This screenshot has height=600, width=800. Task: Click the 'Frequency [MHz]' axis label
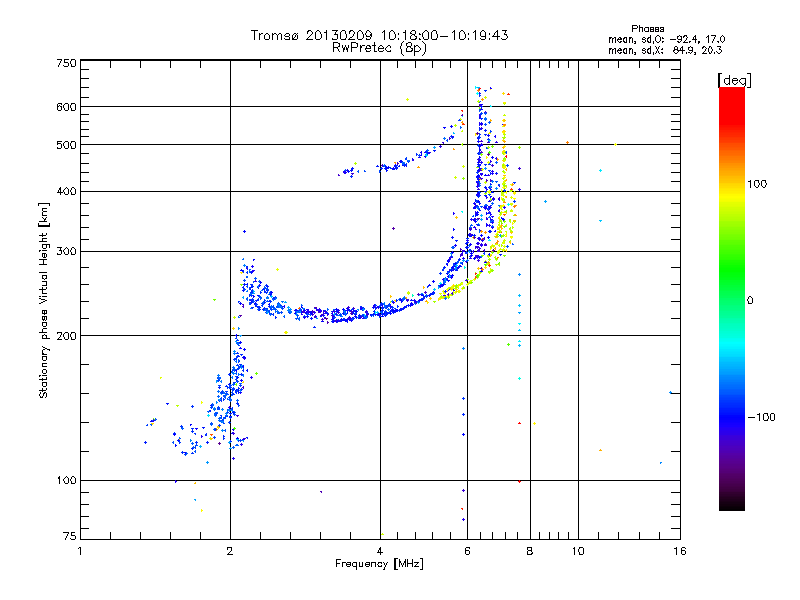(x=379, y=564)
